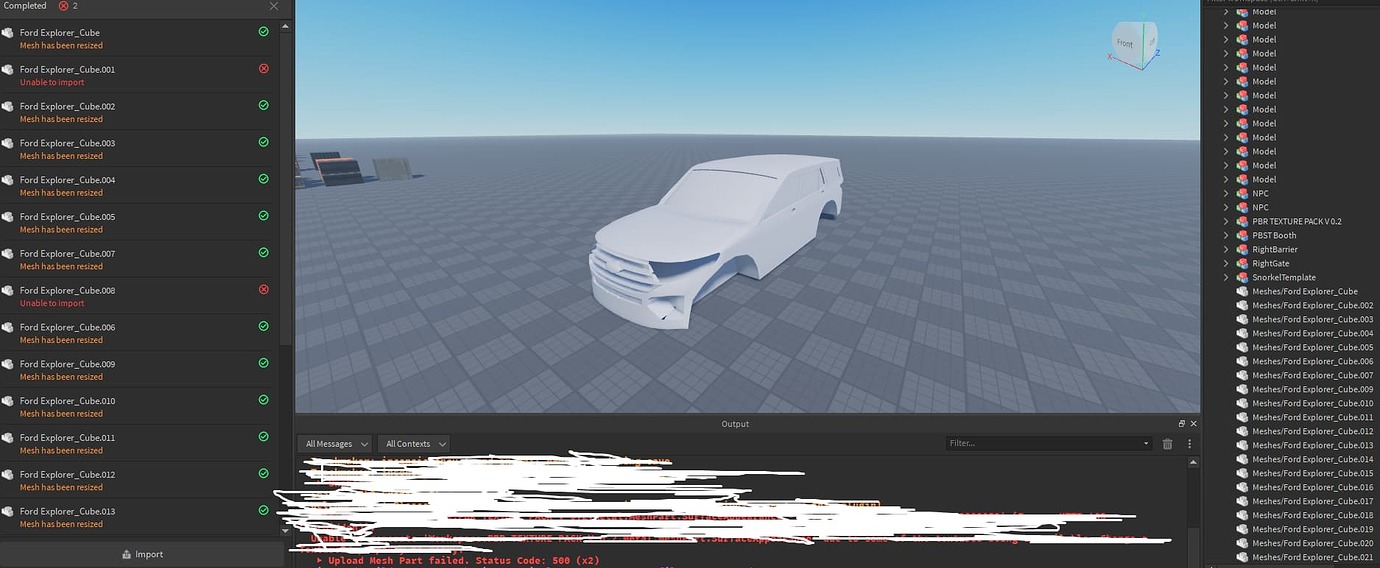Select Meshes/Ford Explorer_Cube.021 in Explorer
1380x568 pixels.
pos(1313,557)
